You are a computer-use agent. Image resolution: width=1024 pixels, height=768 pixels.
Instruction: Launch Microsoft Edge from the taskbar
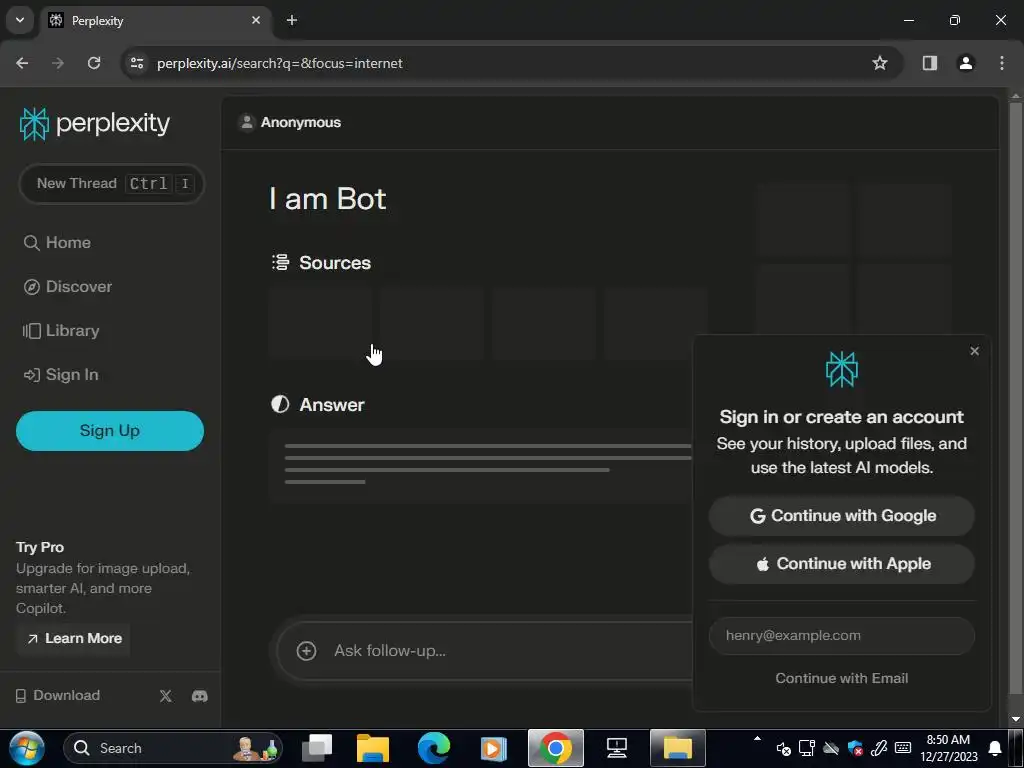click(434, 748)
